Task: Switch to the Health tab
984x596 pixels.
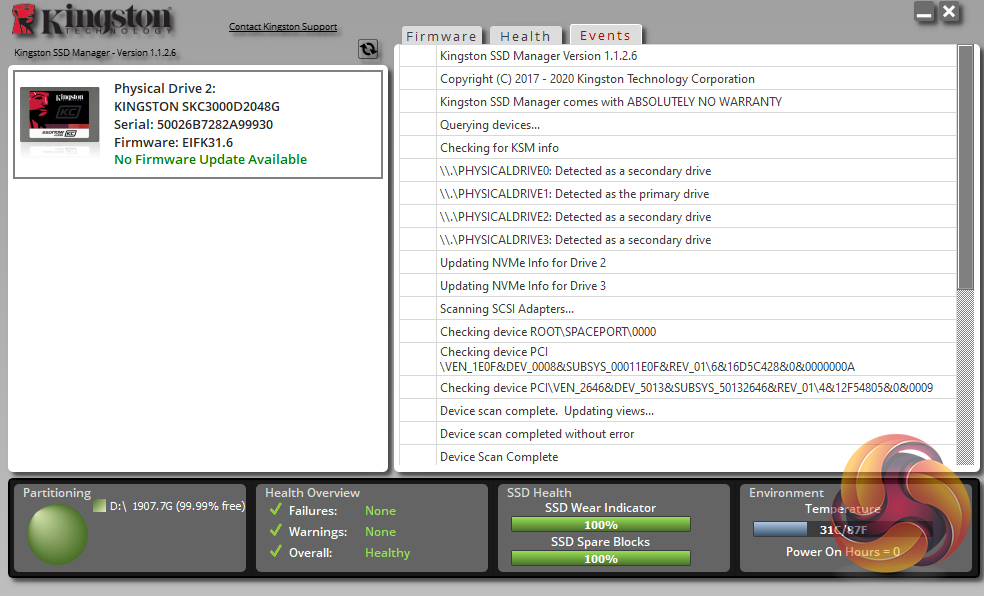Action: point(525,36)
